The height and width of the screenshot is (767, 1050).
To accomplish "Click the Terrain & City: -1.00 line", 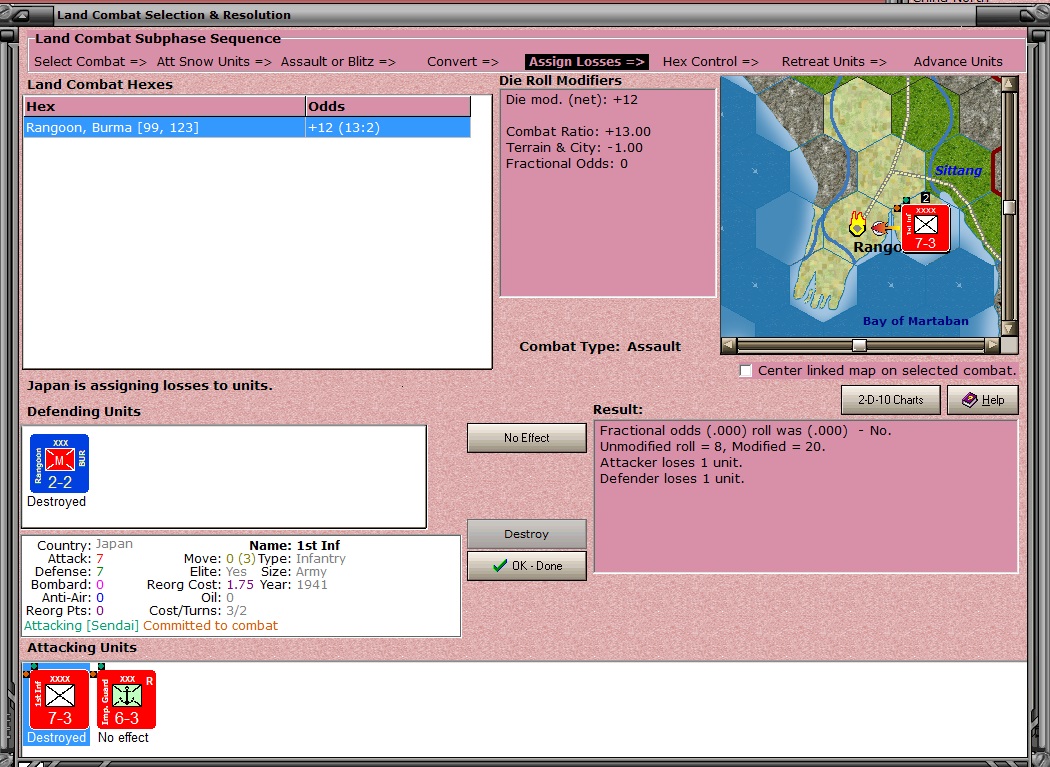I will click(574, 148).
